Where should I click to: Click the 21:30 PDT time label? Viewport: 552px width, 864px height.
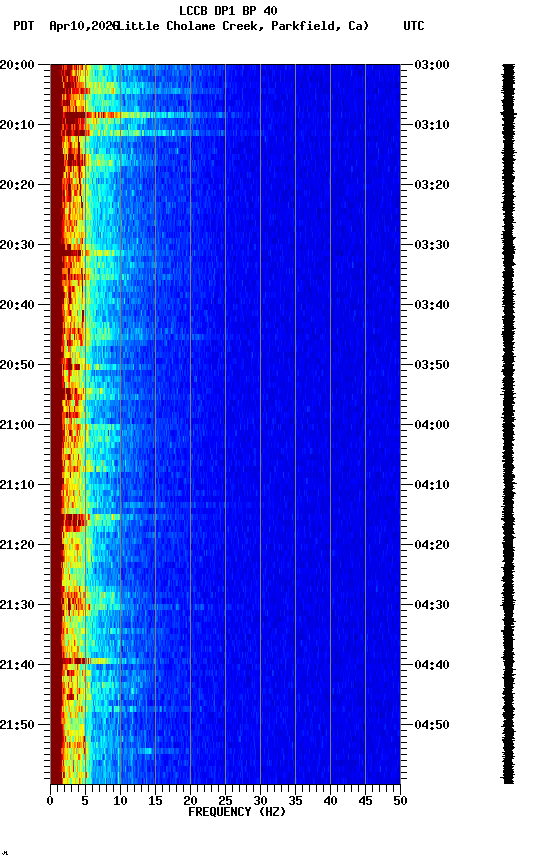(17, 606)
